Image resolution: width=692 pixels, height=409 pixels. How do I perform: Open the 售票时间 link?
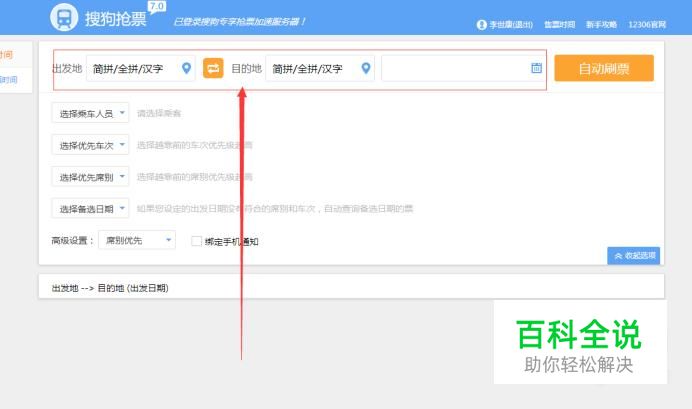point(559,25)
